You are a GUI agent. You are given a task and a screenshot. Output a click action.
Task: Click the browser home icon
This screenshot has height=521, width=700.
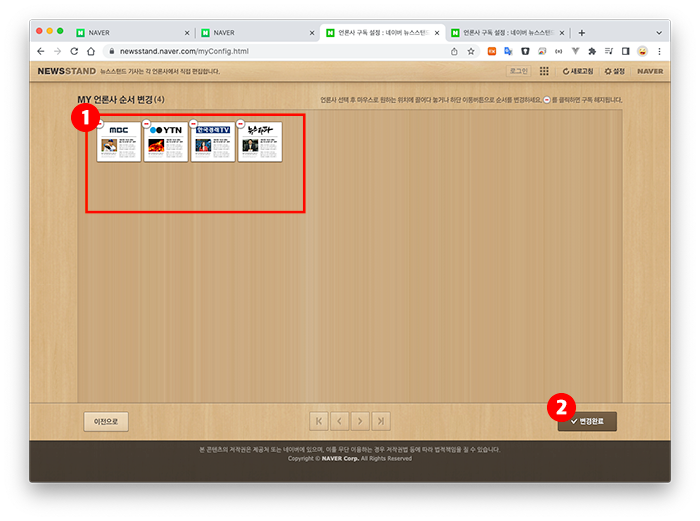coord(91,51)
